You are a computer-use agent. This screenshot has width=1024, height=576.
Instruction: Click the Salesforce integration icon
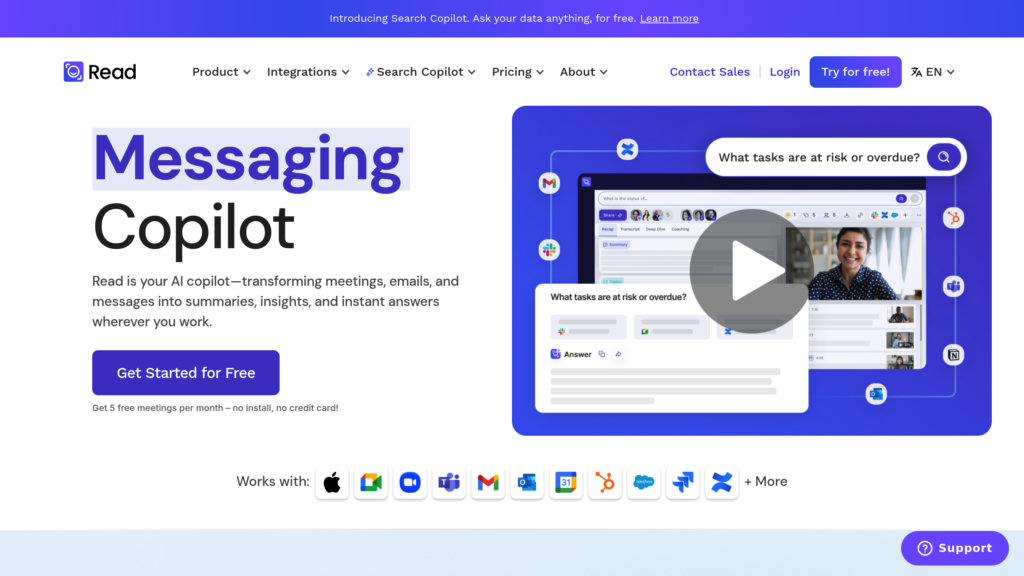[644, 482]
